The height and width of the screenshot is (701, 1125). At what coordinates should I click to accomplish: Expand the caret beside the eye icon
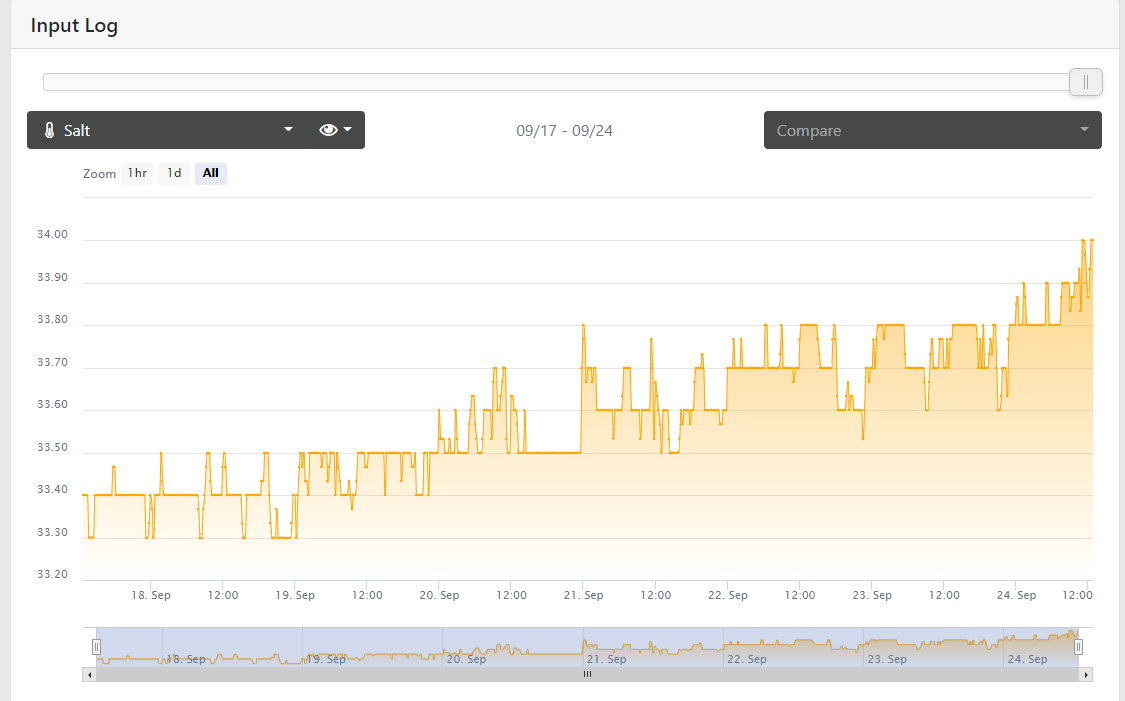tap(348, 130)
